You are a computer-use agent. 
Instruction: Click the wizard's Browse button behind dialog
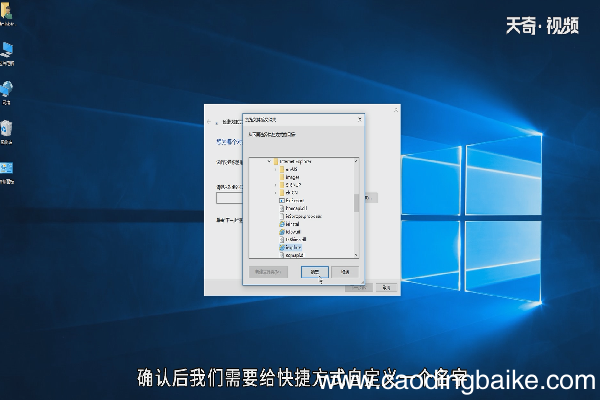click(371, 198)
